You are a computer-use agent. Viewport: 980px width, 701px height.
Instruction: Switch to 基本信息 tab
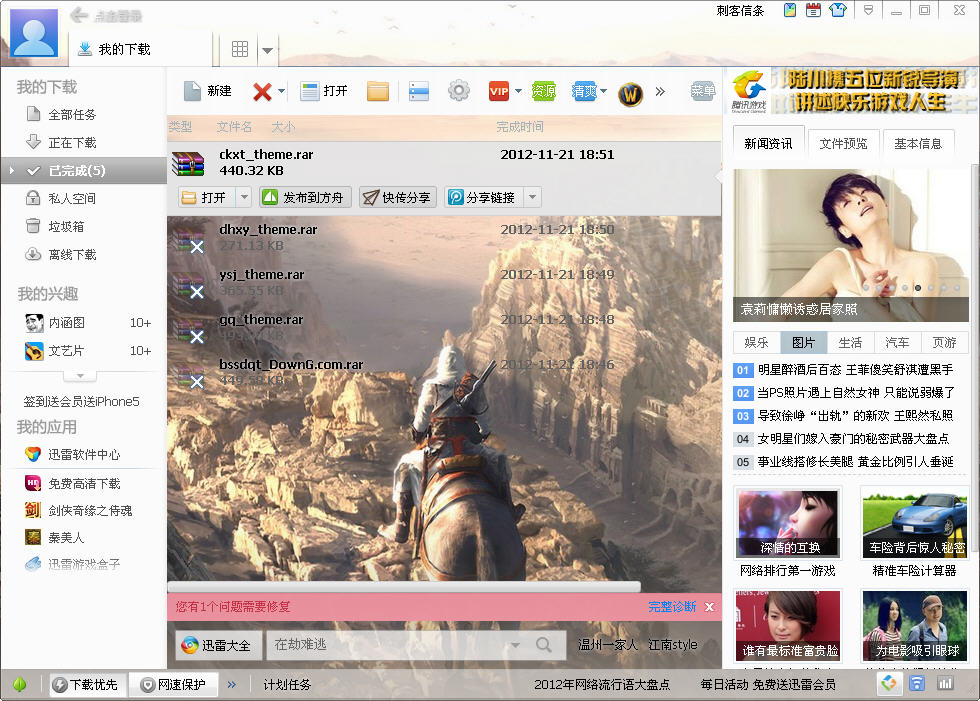(918, 144)
